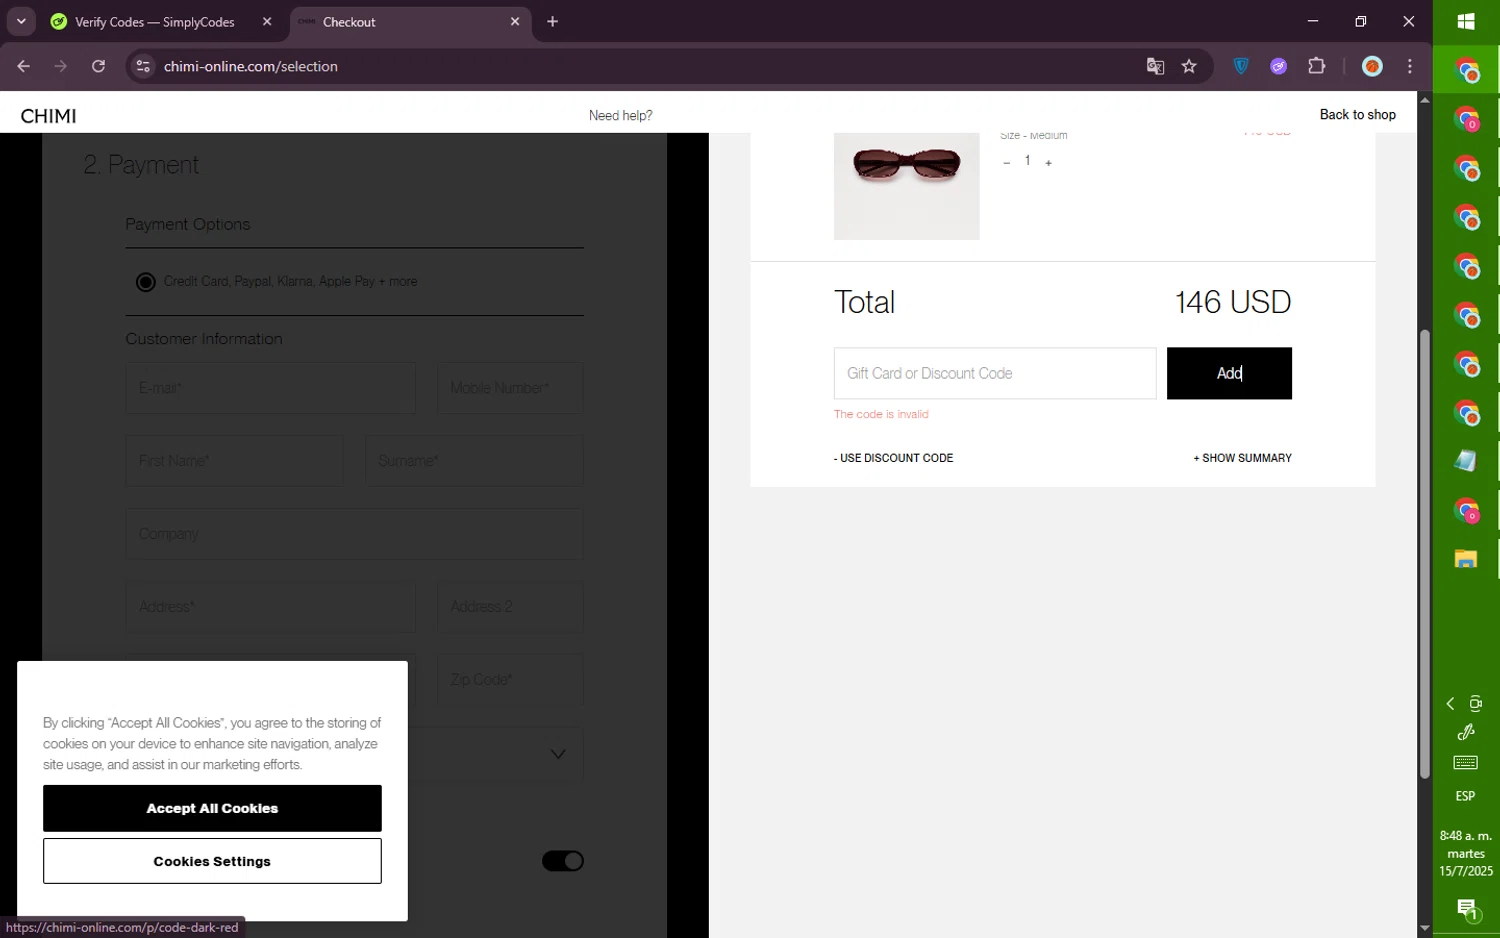Image resolution: width=1500 pixels, height=938 pixels.
Task: Click the CHIMI logo
Action: pyautogui.click(x=48, y=116)
